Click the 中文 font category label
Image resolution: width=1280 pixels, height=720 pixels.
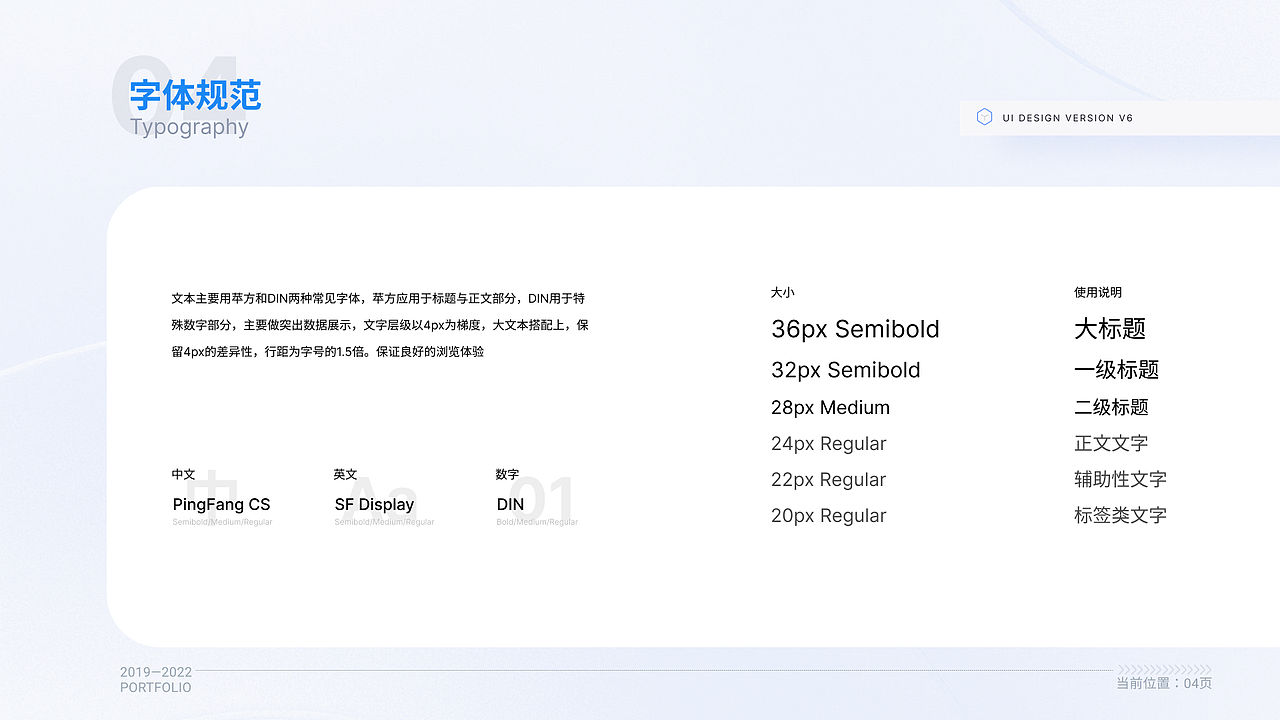tap(184, 474)
